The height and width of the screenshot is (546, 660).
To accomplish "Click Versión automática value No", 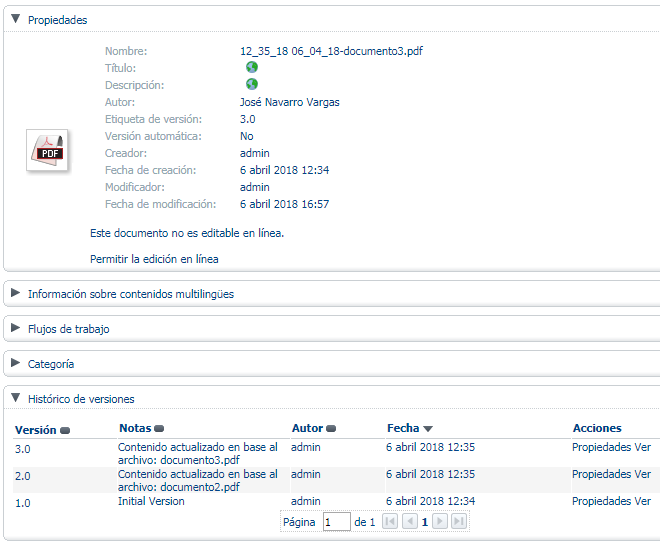I will point(247,136).
